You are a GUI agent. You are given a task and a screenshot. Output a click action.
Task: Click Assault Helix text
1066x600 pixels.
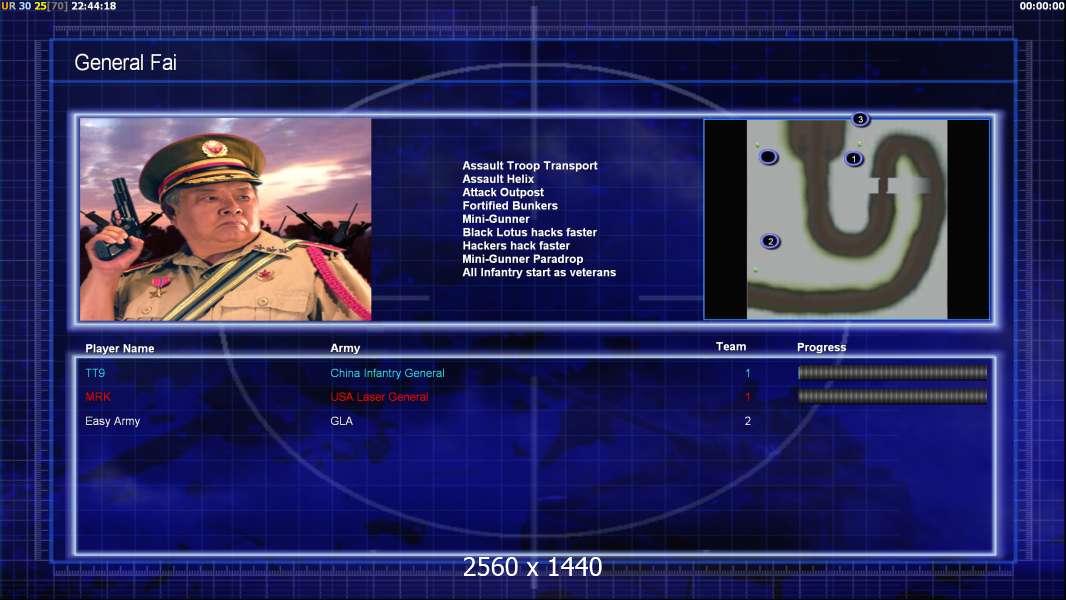(498, 179)
